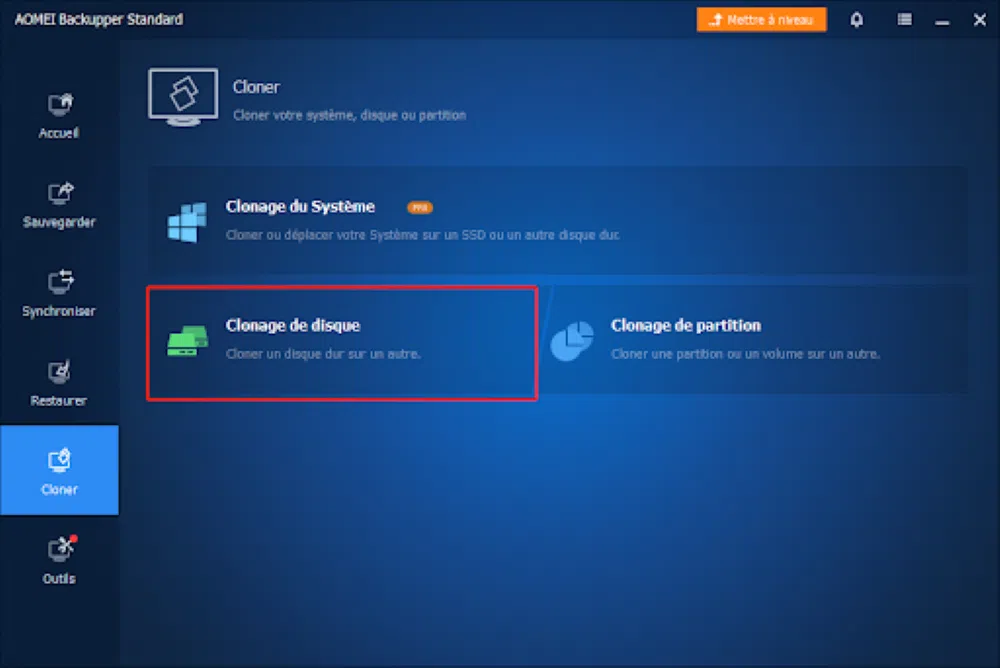This screenshot has height=668, width=1000.
Task: Open the Outils tools section
Action: [x=59, y=560]
